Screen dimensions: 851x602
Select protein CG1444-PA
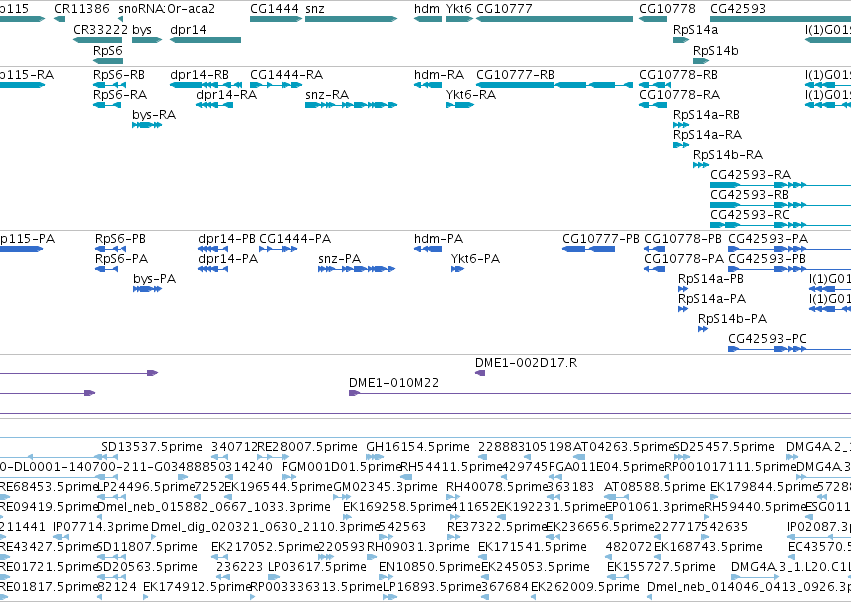coord(278,249)
